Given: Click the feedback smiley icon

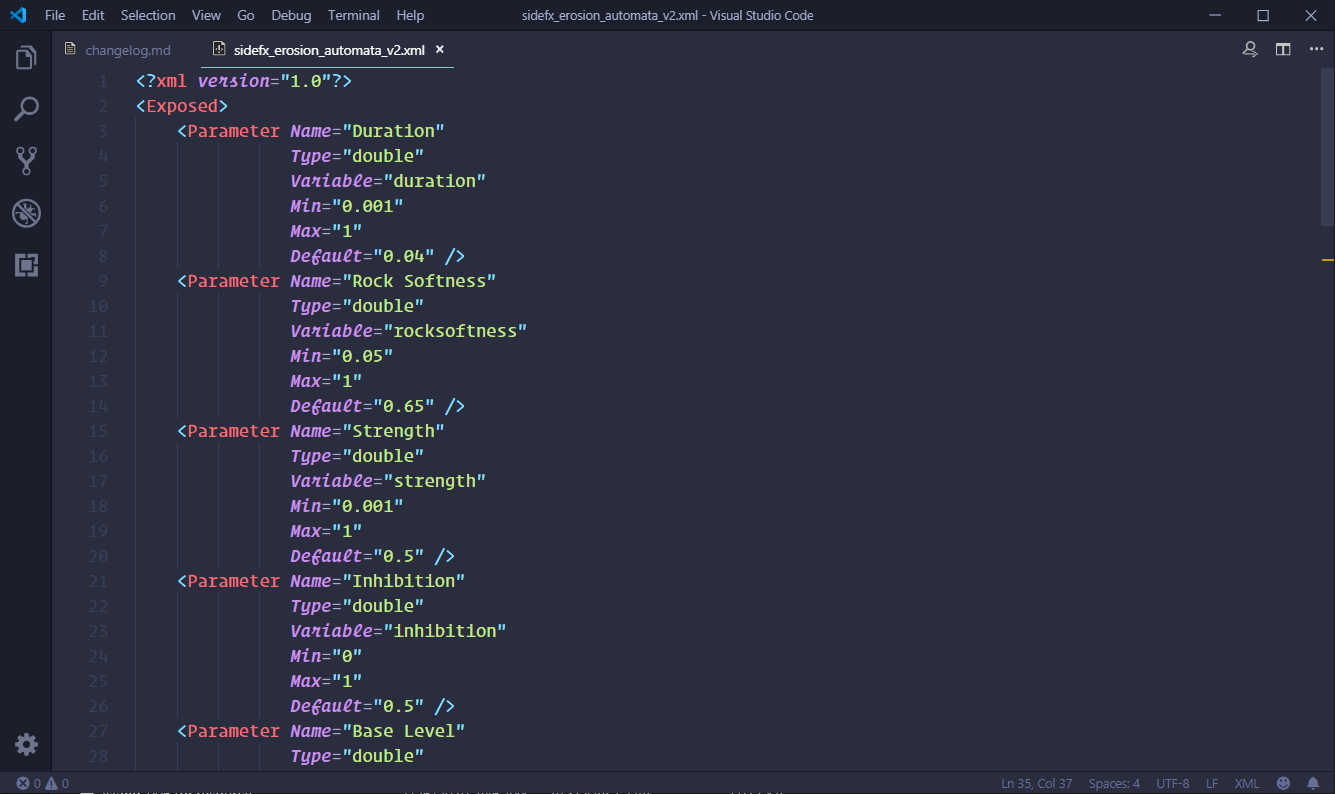Looking at the screenshot, I should (1283, 783).
